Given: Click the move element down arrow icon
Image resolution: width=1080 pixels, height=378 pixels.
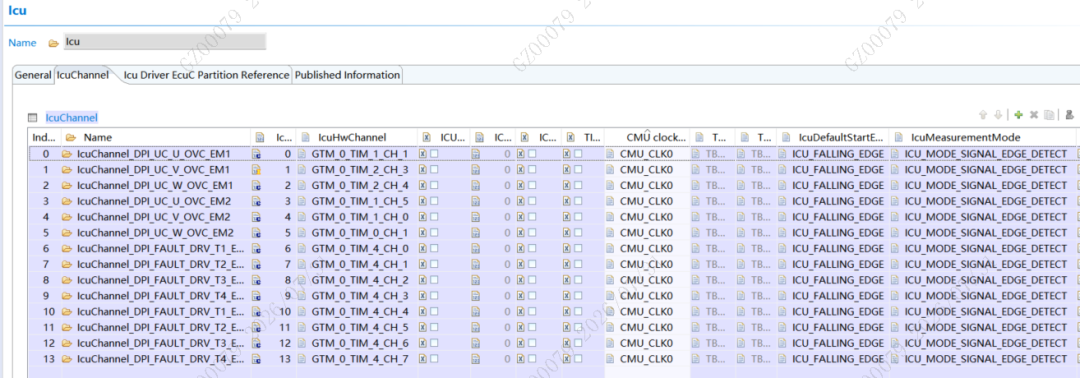Looking at the screenshot, I should (997, 115).
